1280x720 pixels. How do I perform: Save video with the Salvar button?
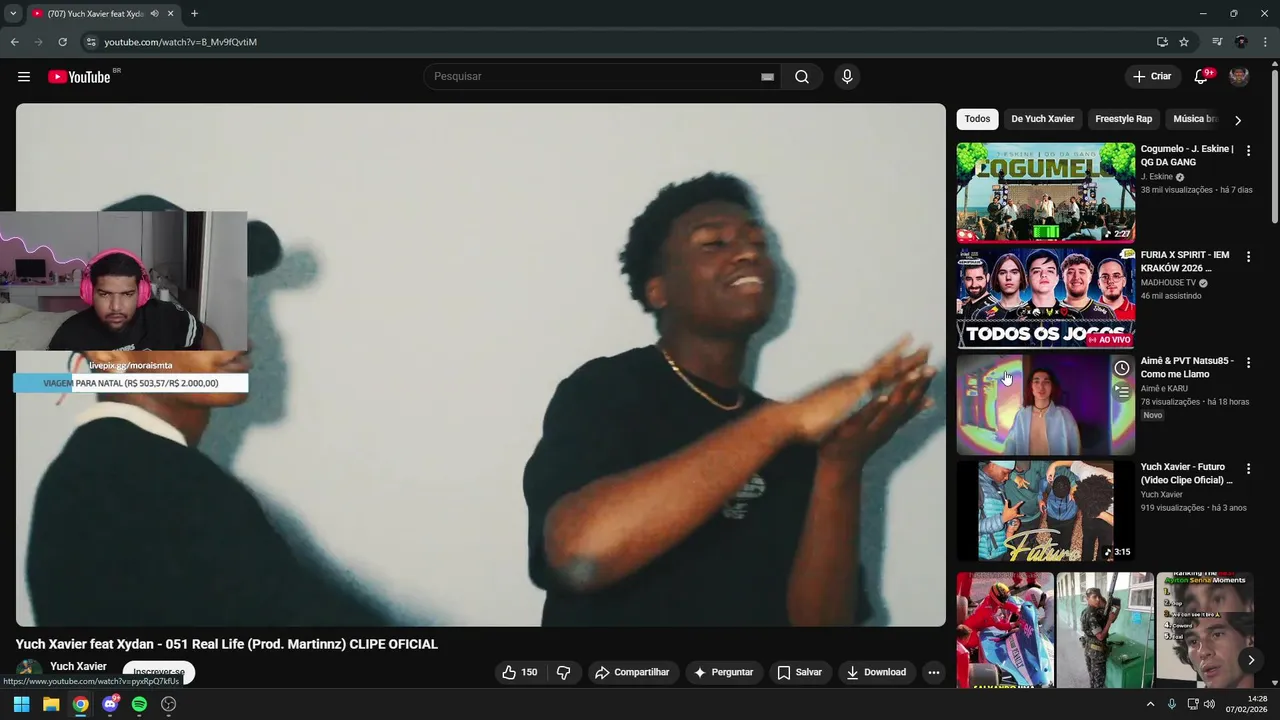[x=799, y=672]
